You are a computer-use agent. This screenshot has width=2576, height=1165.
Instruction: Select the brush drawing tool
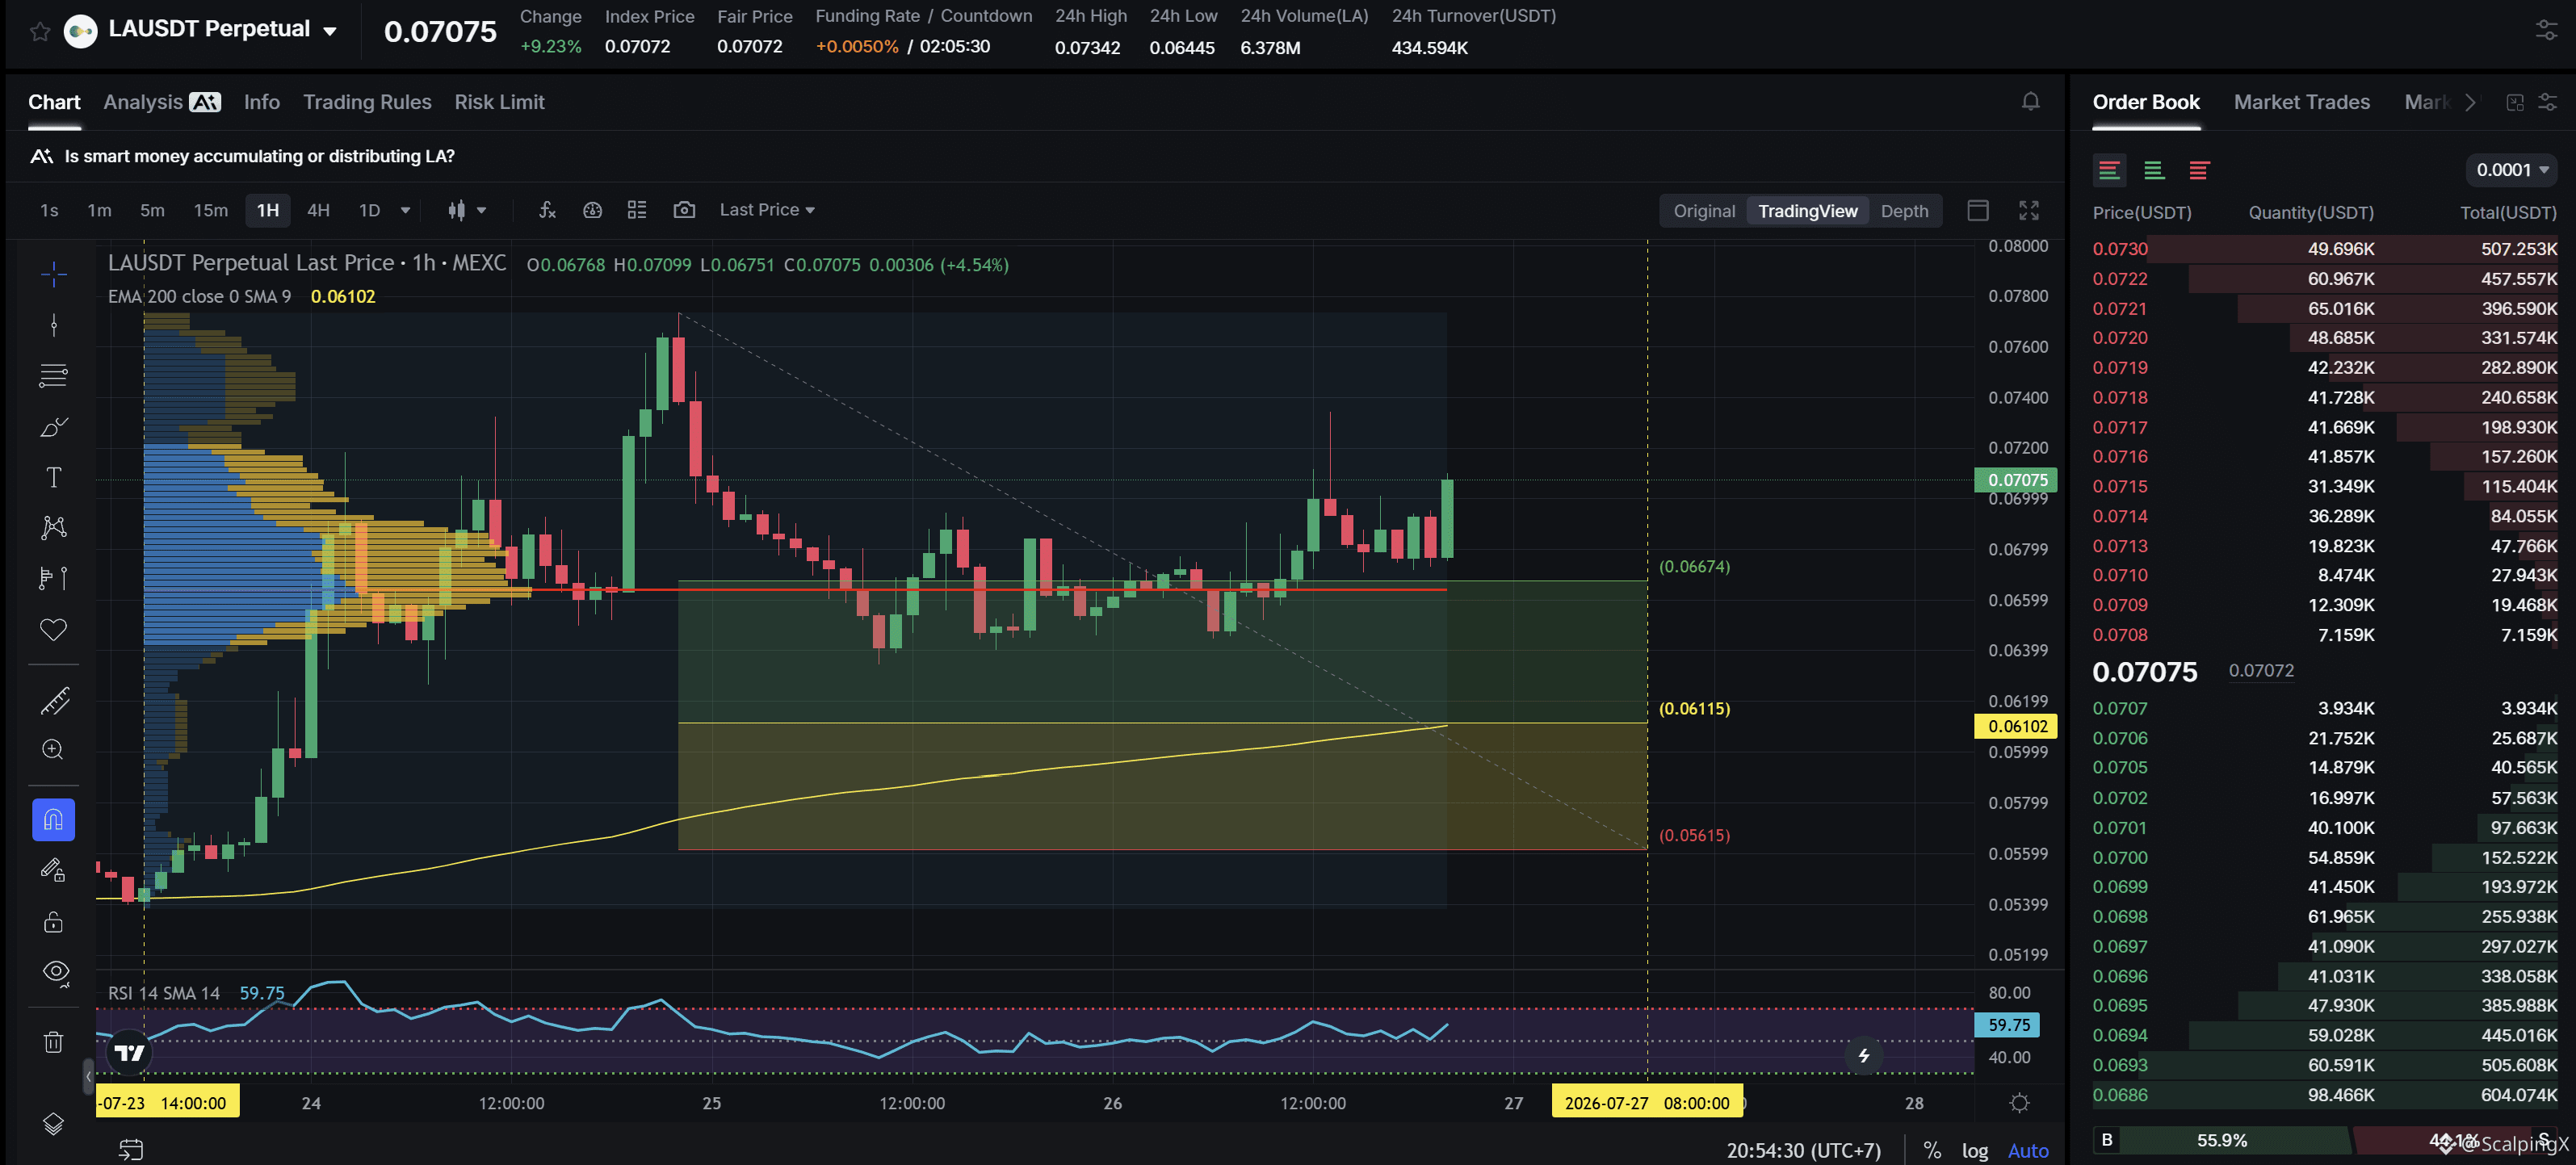pos(54,426)
